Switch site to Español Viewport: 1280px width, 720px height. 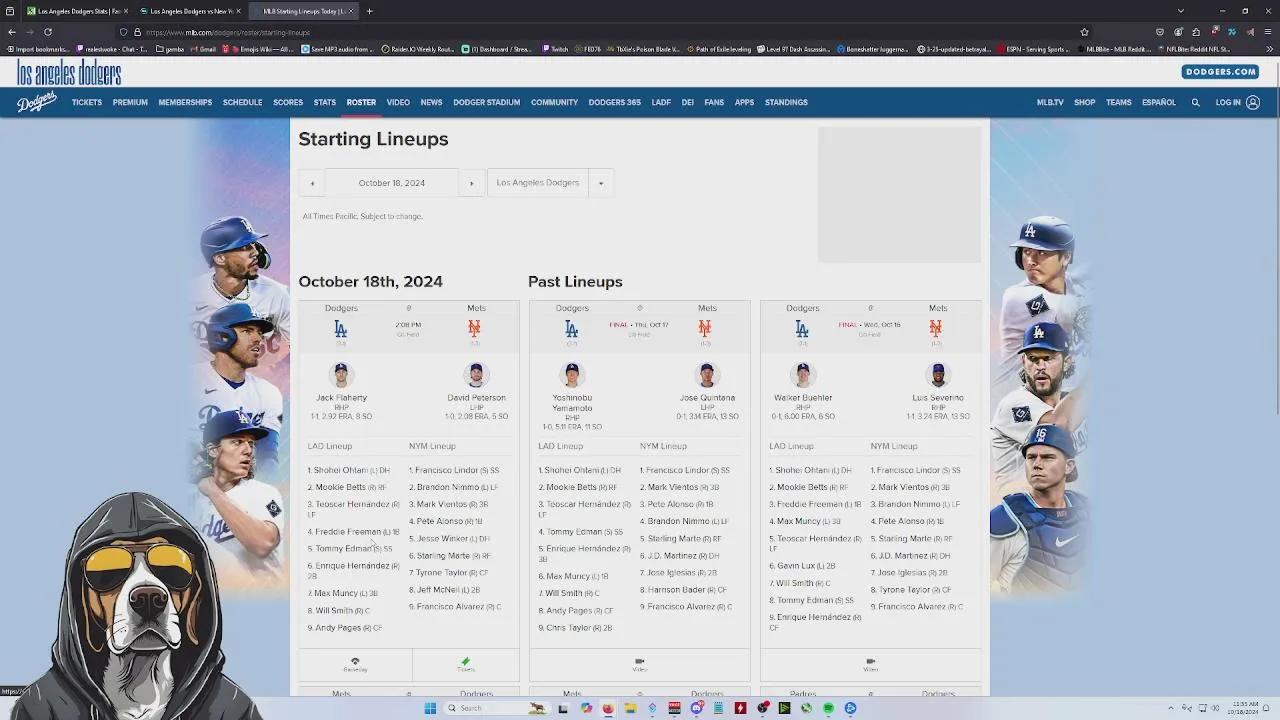pyautogui.click(x=1159, y=102)
